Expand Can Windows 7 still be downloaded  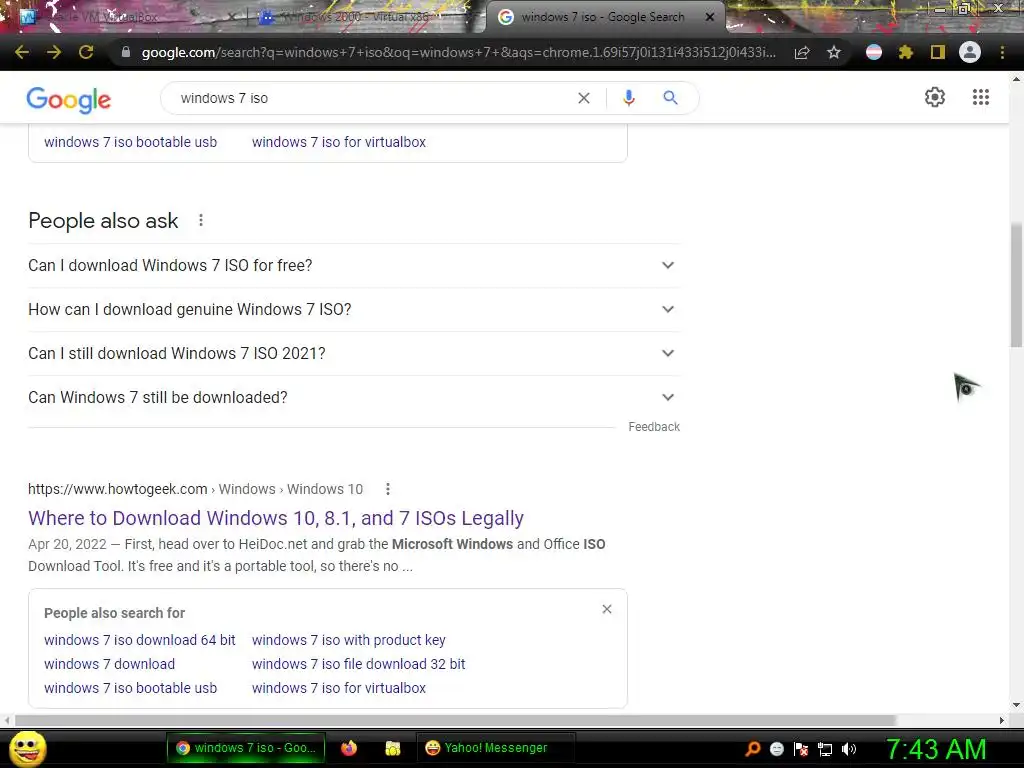click(353, 397)
